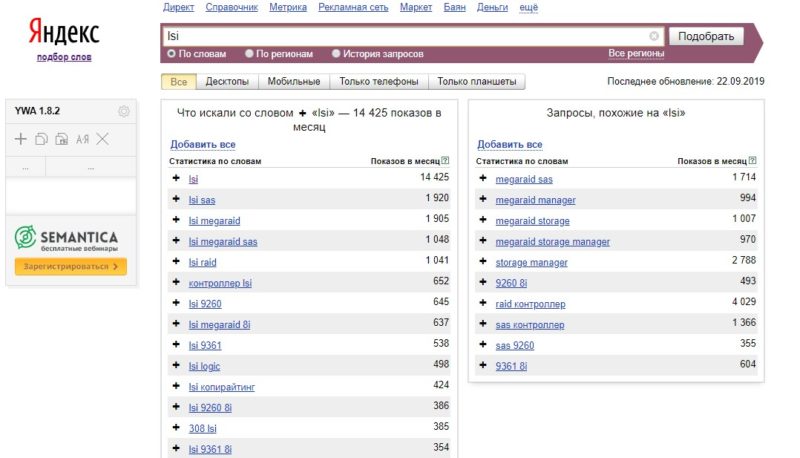This screenshot has height=458, width=800.
Task: Add 'storage manager' via plus icon
Action: tap(483, 261)
